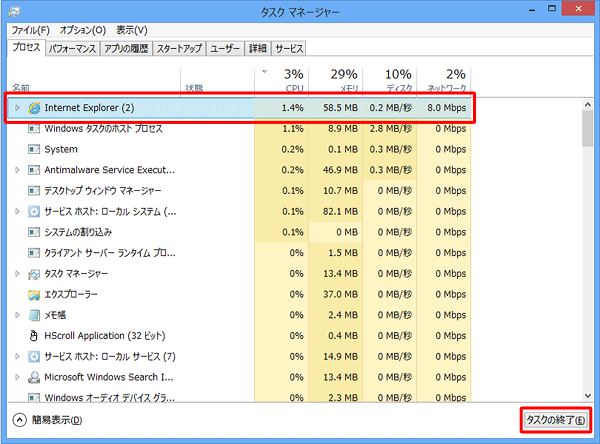600x444 pixels.
Task: Click the HScroll Application mouse icon
Action: click(x=34, y=336)
